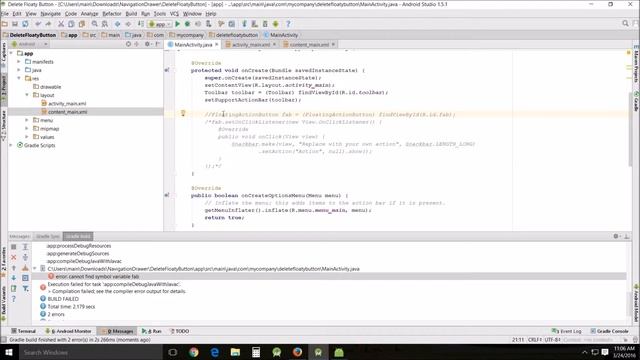The width and height of the screenshot is (640, 360).
Task: Open the Event Log
Action: (567, 331)
